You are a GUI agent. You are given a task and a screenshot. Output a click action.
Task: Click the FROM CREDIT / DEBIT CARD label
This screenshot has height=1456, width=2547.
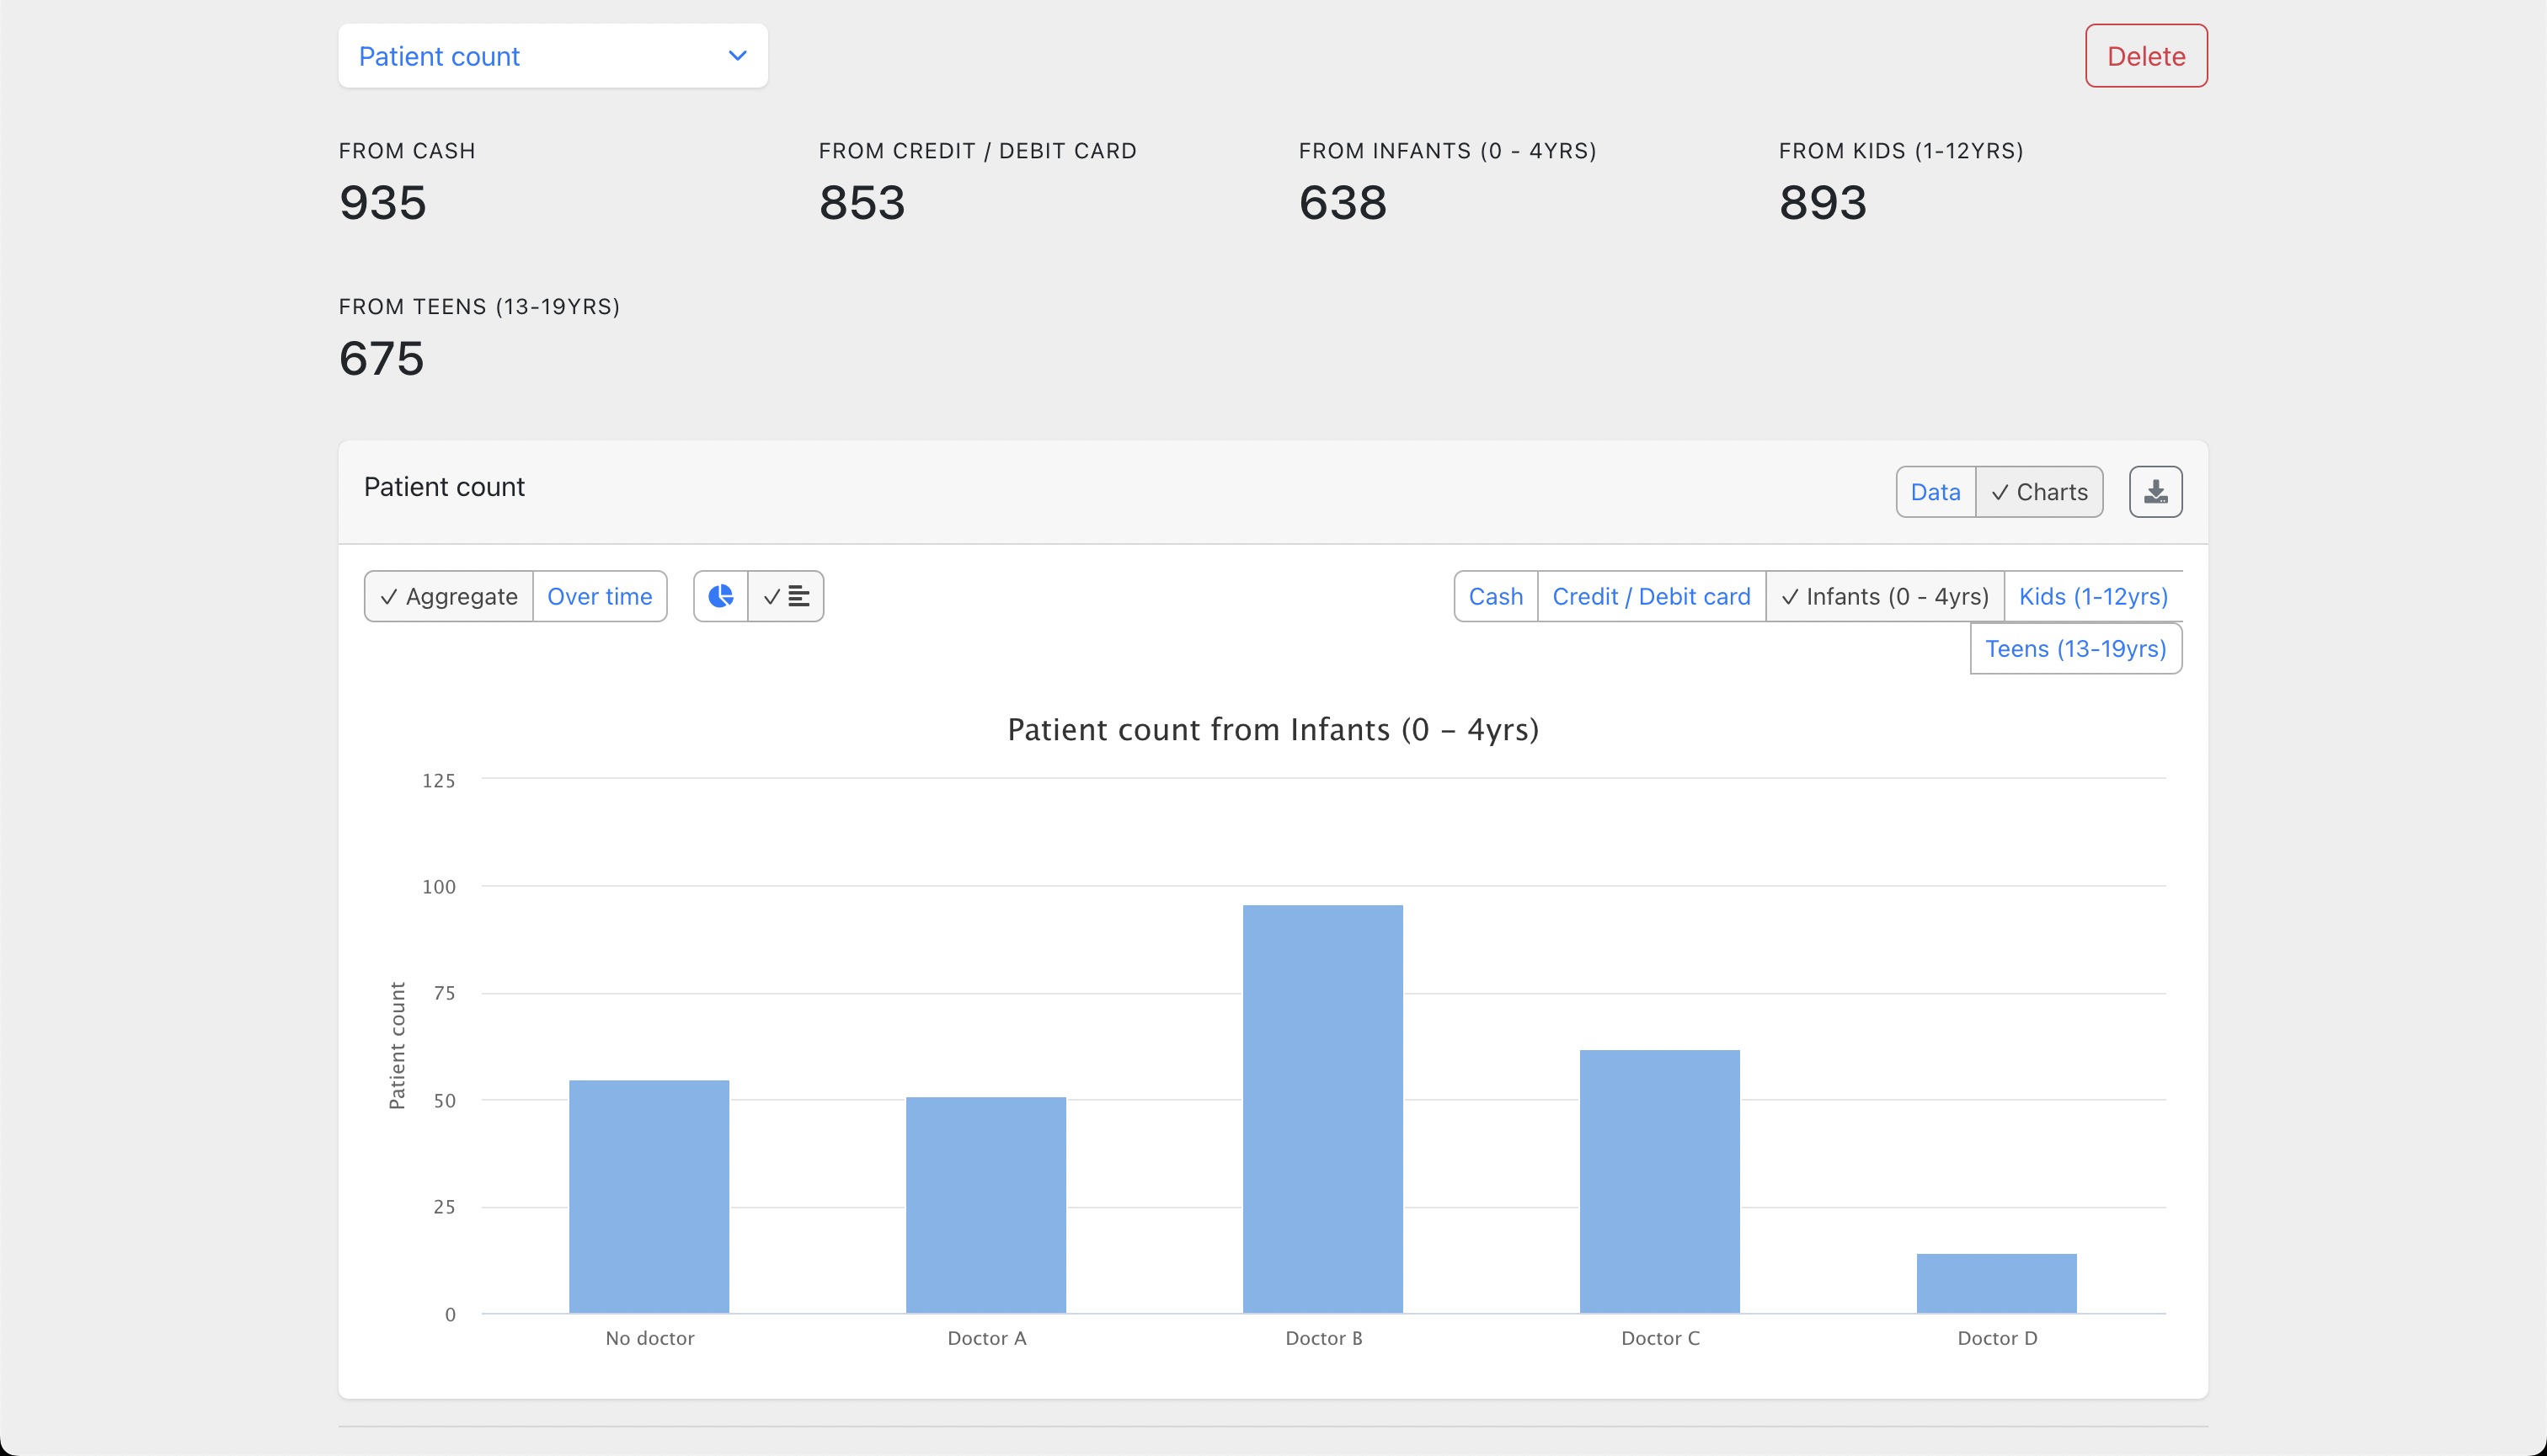pyautogui.click(x=978, y=151)
